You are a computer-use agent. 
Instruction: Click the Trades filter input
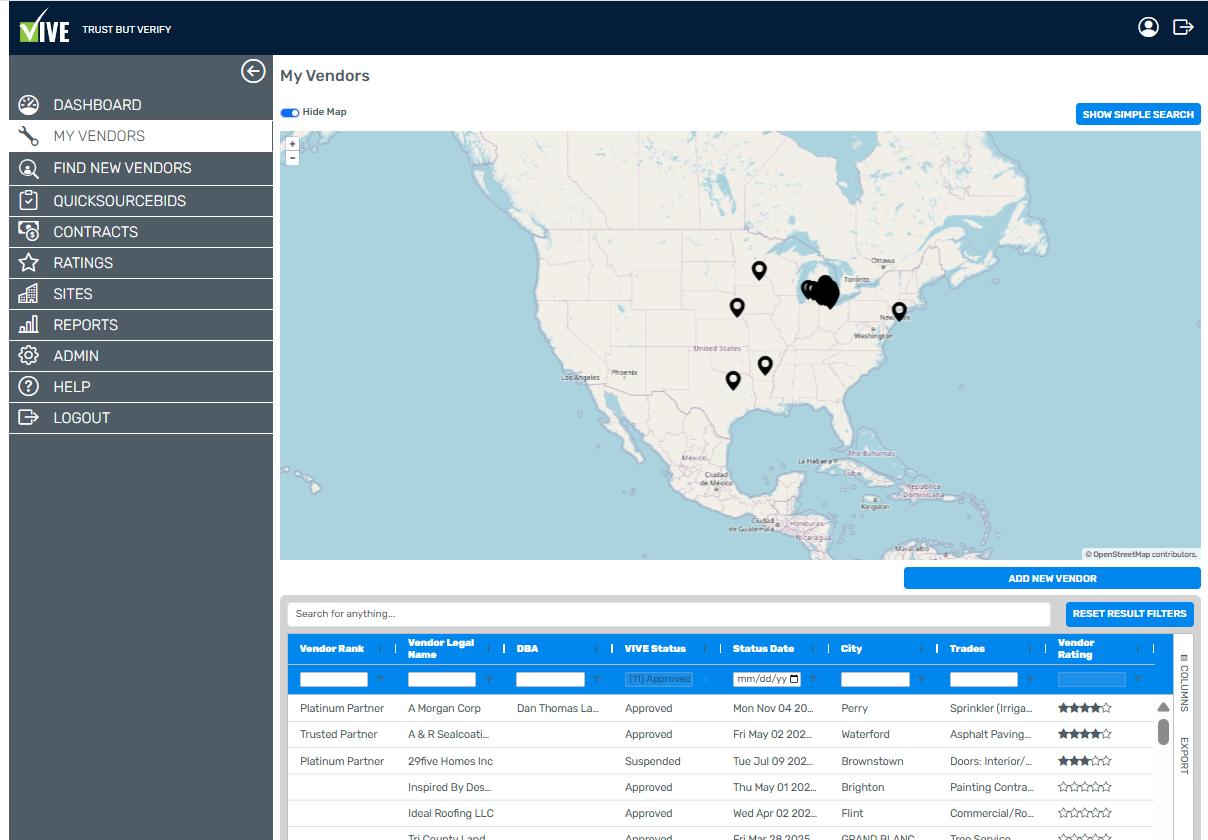(984, 679)
